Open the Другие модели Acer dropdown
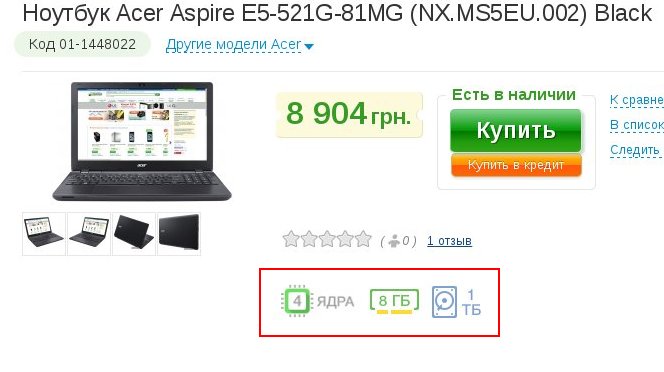Screen dimensions: 664x372 coord(233,44)
